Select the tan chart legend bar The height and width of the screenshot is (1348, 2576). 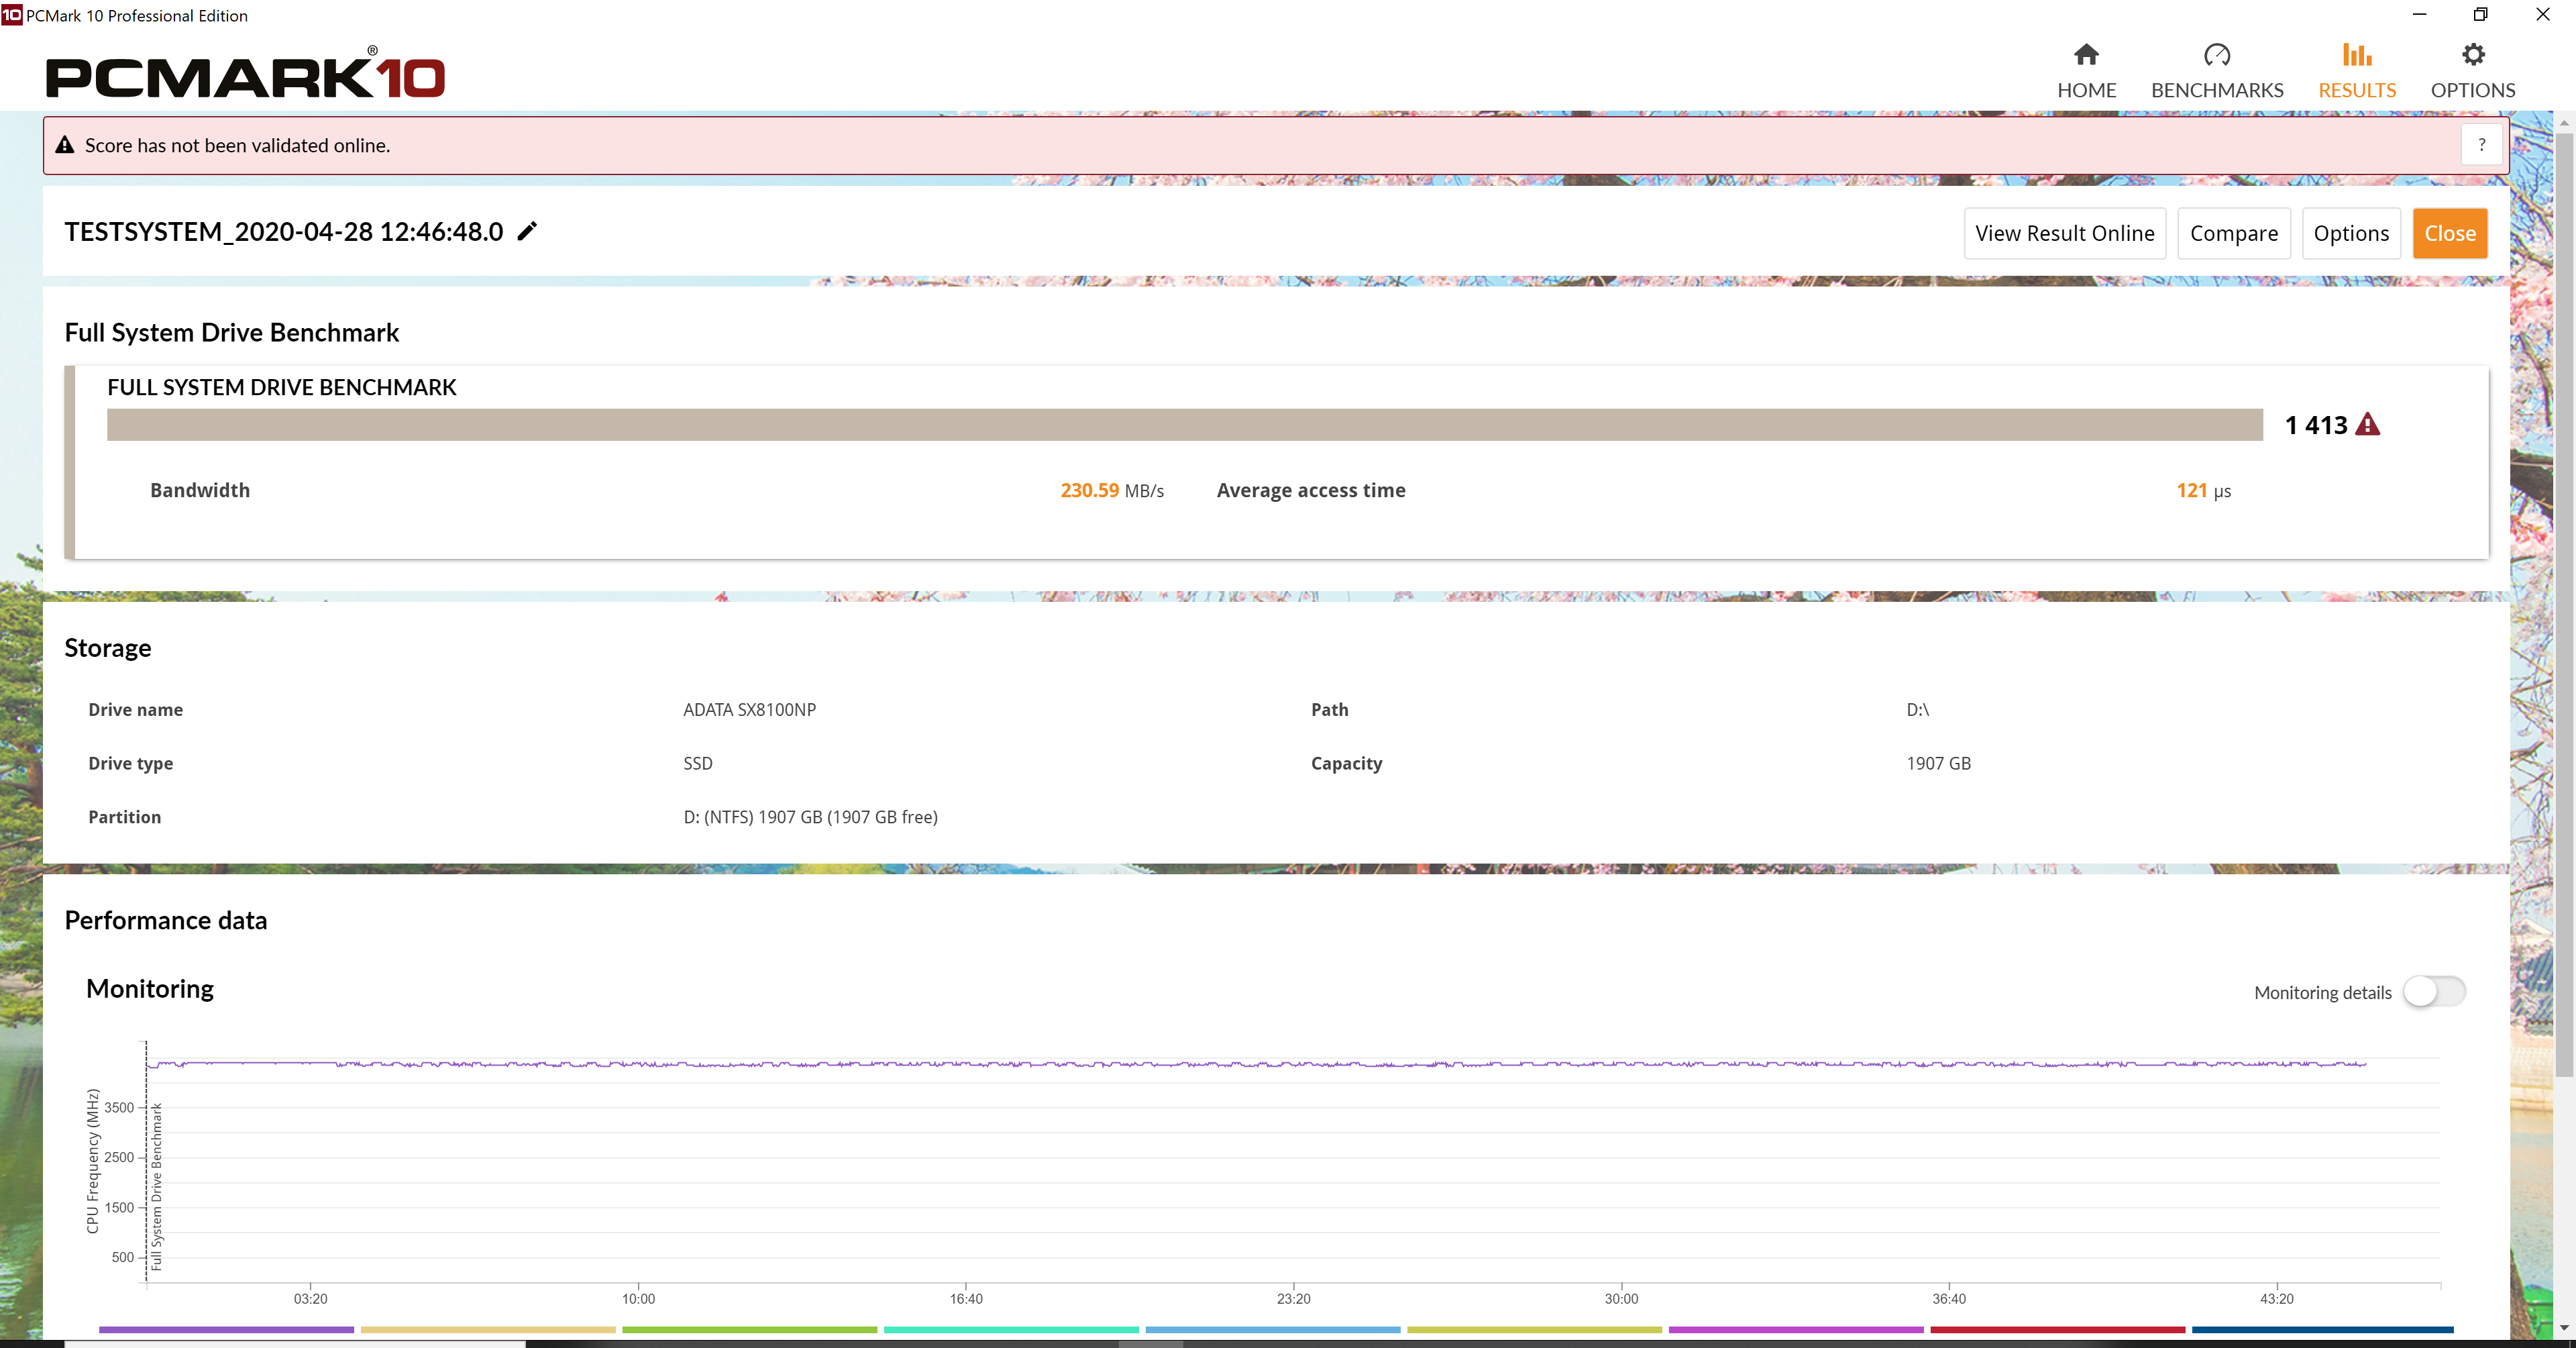[x=488, y=1329]
